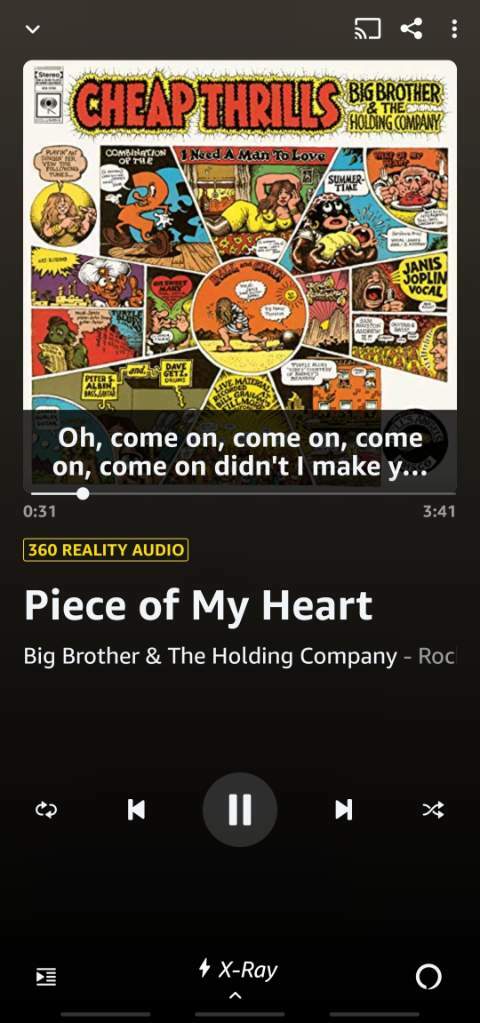Collapse the now playing screen
The height and width of the screenshot is (1023, 480).
tap(33, 29)
